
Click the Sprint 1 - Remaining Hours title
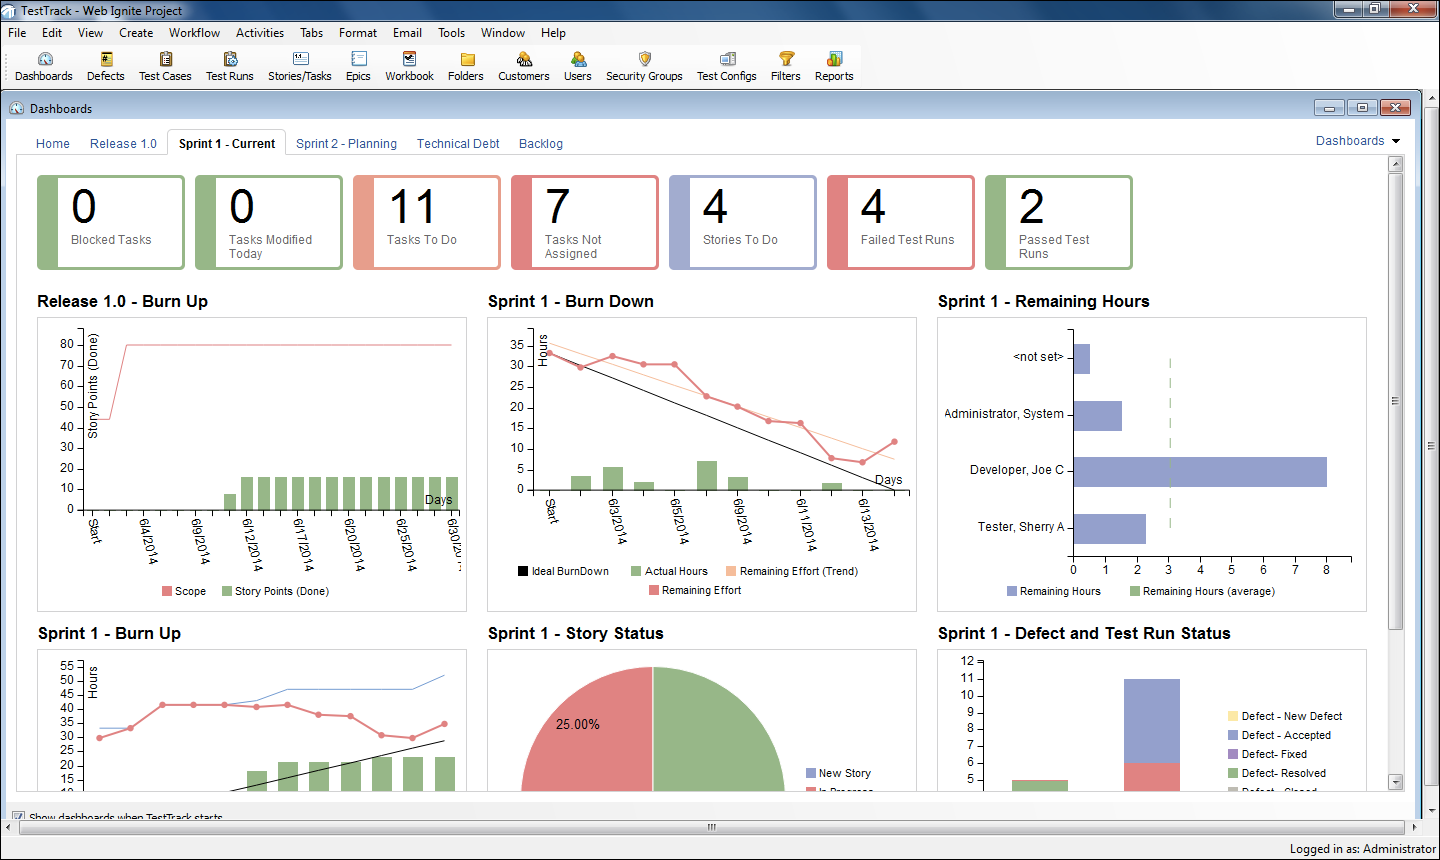click(1044, 301)
